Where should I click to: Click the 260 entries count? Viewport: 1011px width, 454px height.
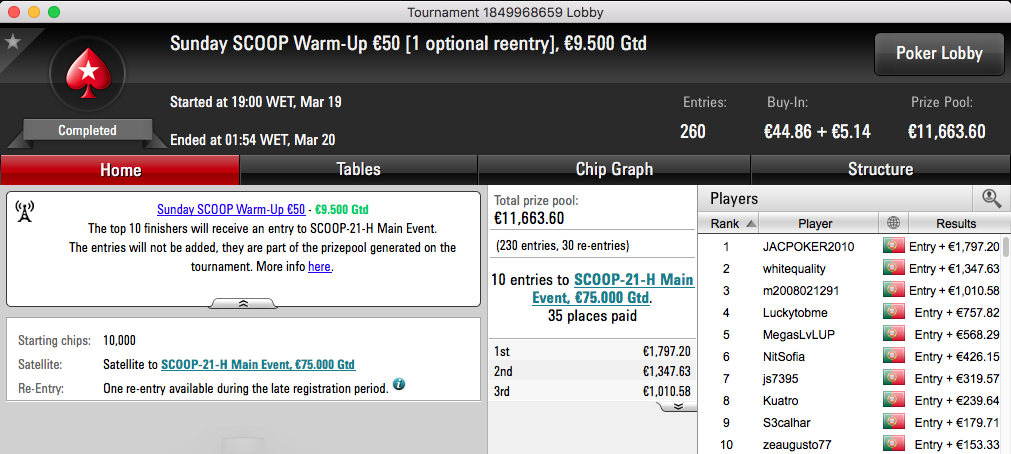(692, 132)
